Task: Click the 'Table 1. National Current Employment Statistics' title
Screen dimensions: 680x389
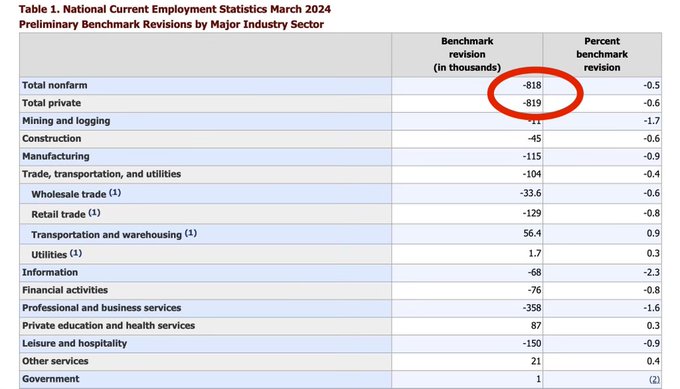Action: coord(175,9)
